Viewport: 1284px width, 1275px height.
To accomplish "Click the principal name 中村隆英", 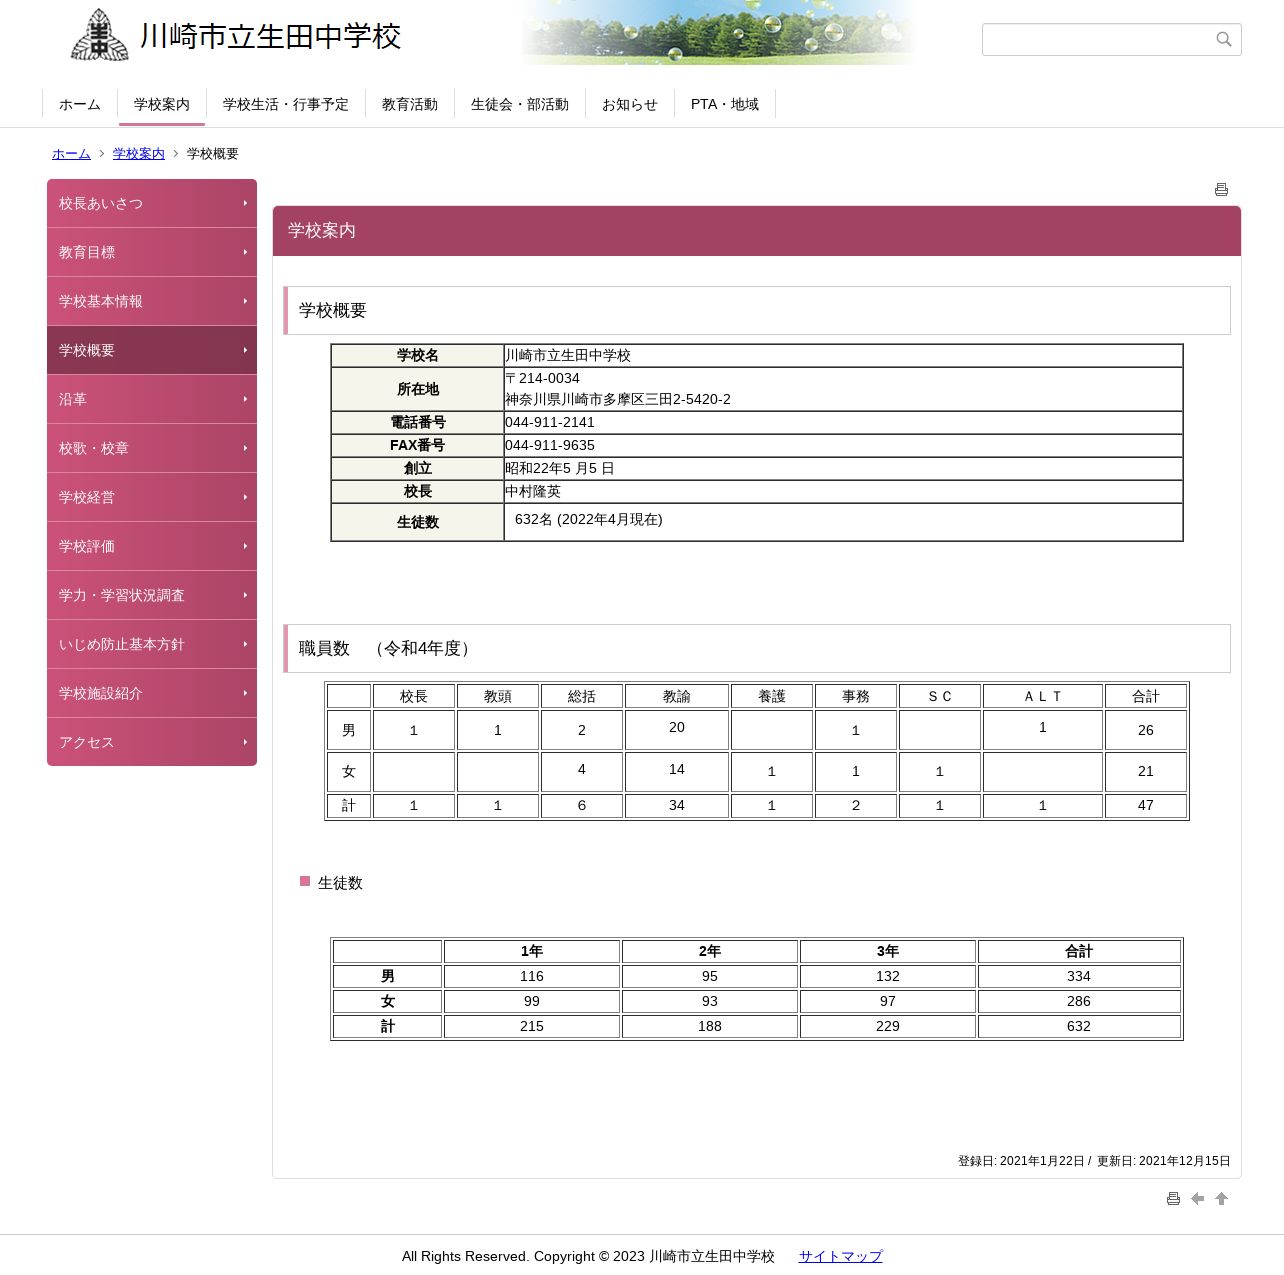I will pyautogui.click(x=533, y=491).
